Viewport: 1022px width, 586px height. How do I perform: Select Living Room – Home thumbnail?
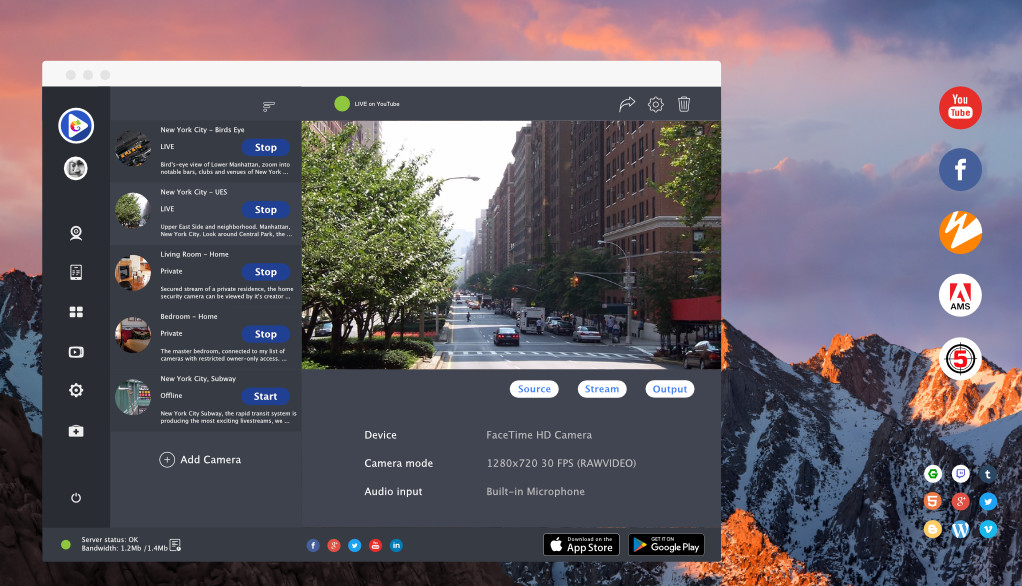coord(133,272)
